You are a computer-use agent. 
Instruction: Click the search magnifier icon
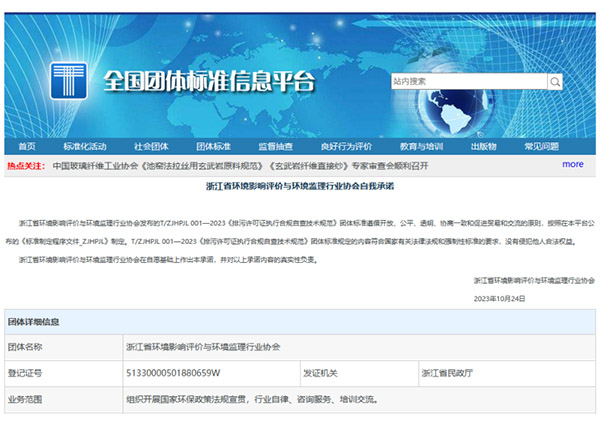(555, 81)
